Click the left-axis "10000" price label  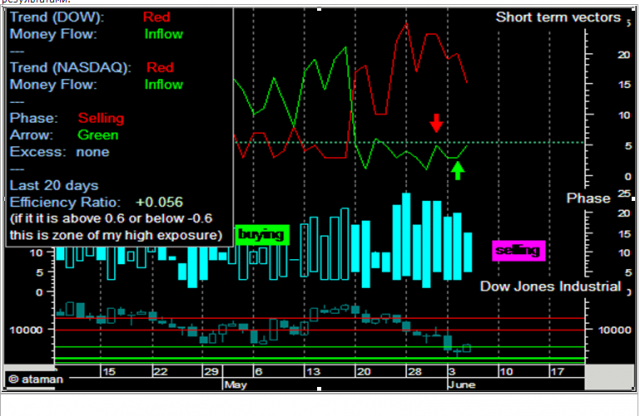[x=26, y=330]
